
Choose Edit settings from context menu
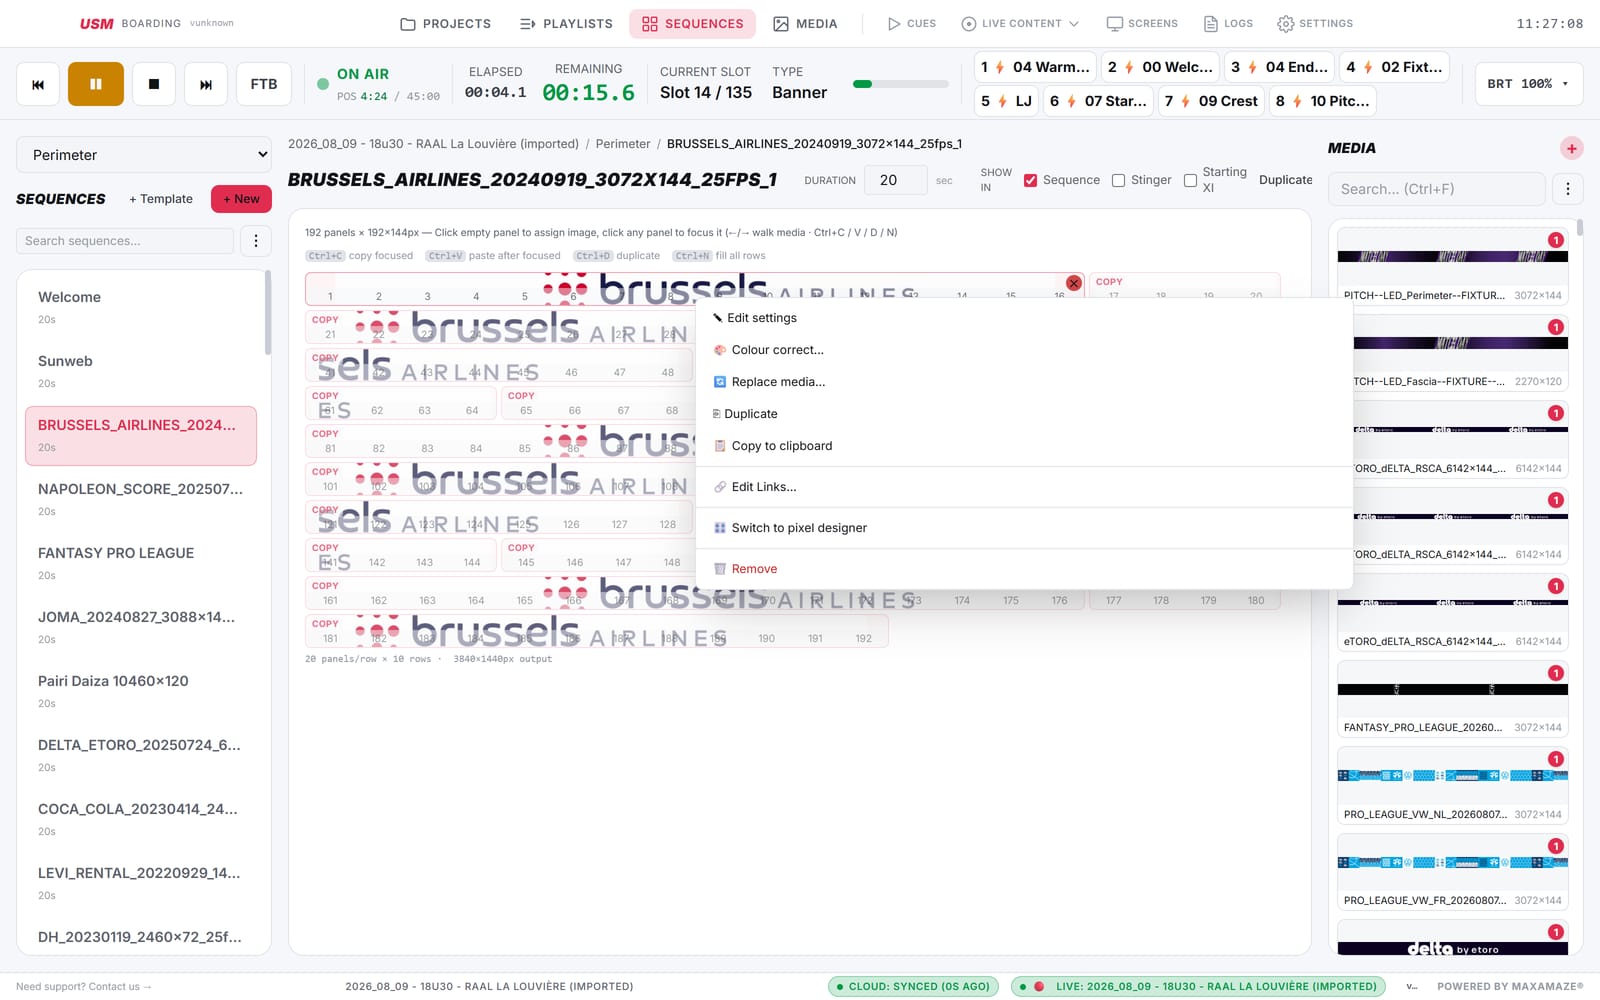click(1024, 318)
